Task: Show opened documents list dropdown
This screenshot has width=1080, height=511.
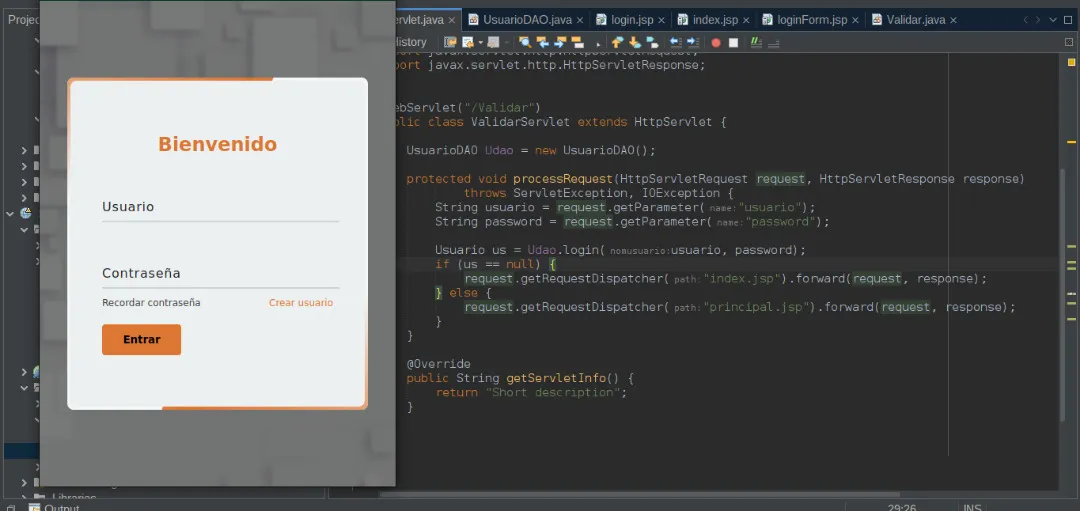Action: tap(1053, 20)
